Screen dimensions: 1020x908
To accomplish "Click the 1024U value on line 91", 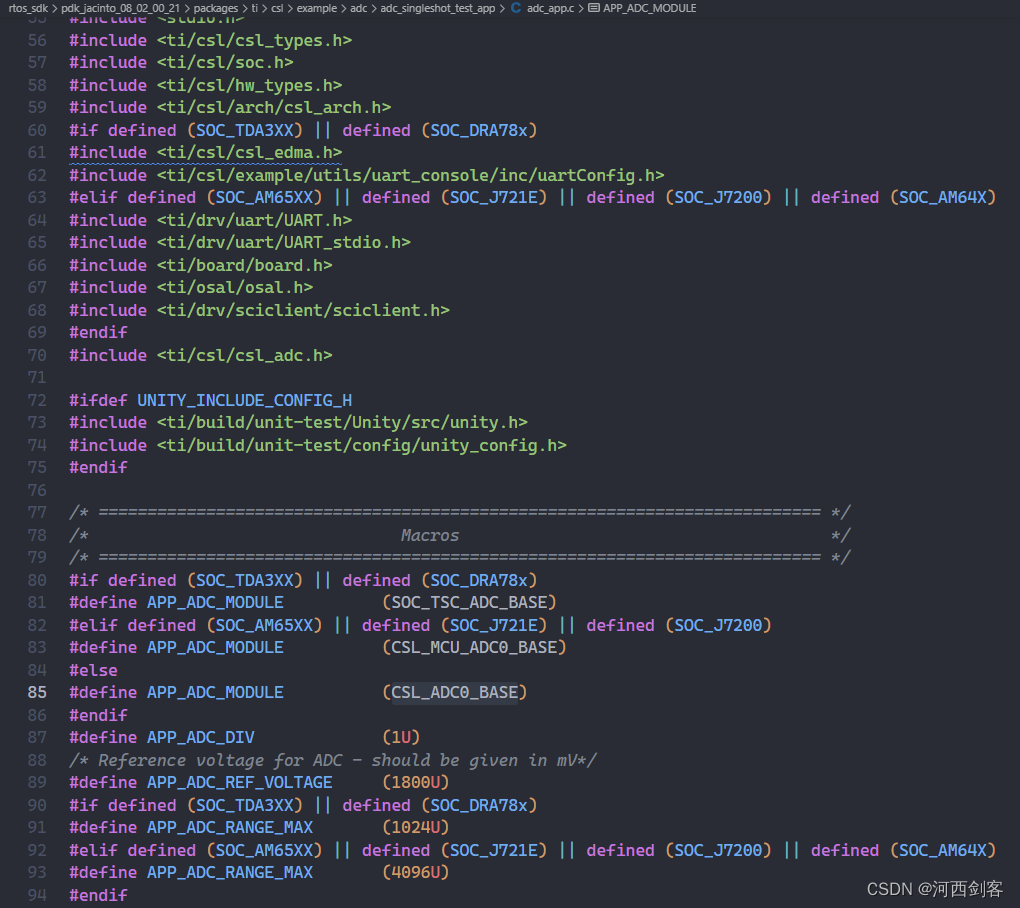I will coord(416,827).
